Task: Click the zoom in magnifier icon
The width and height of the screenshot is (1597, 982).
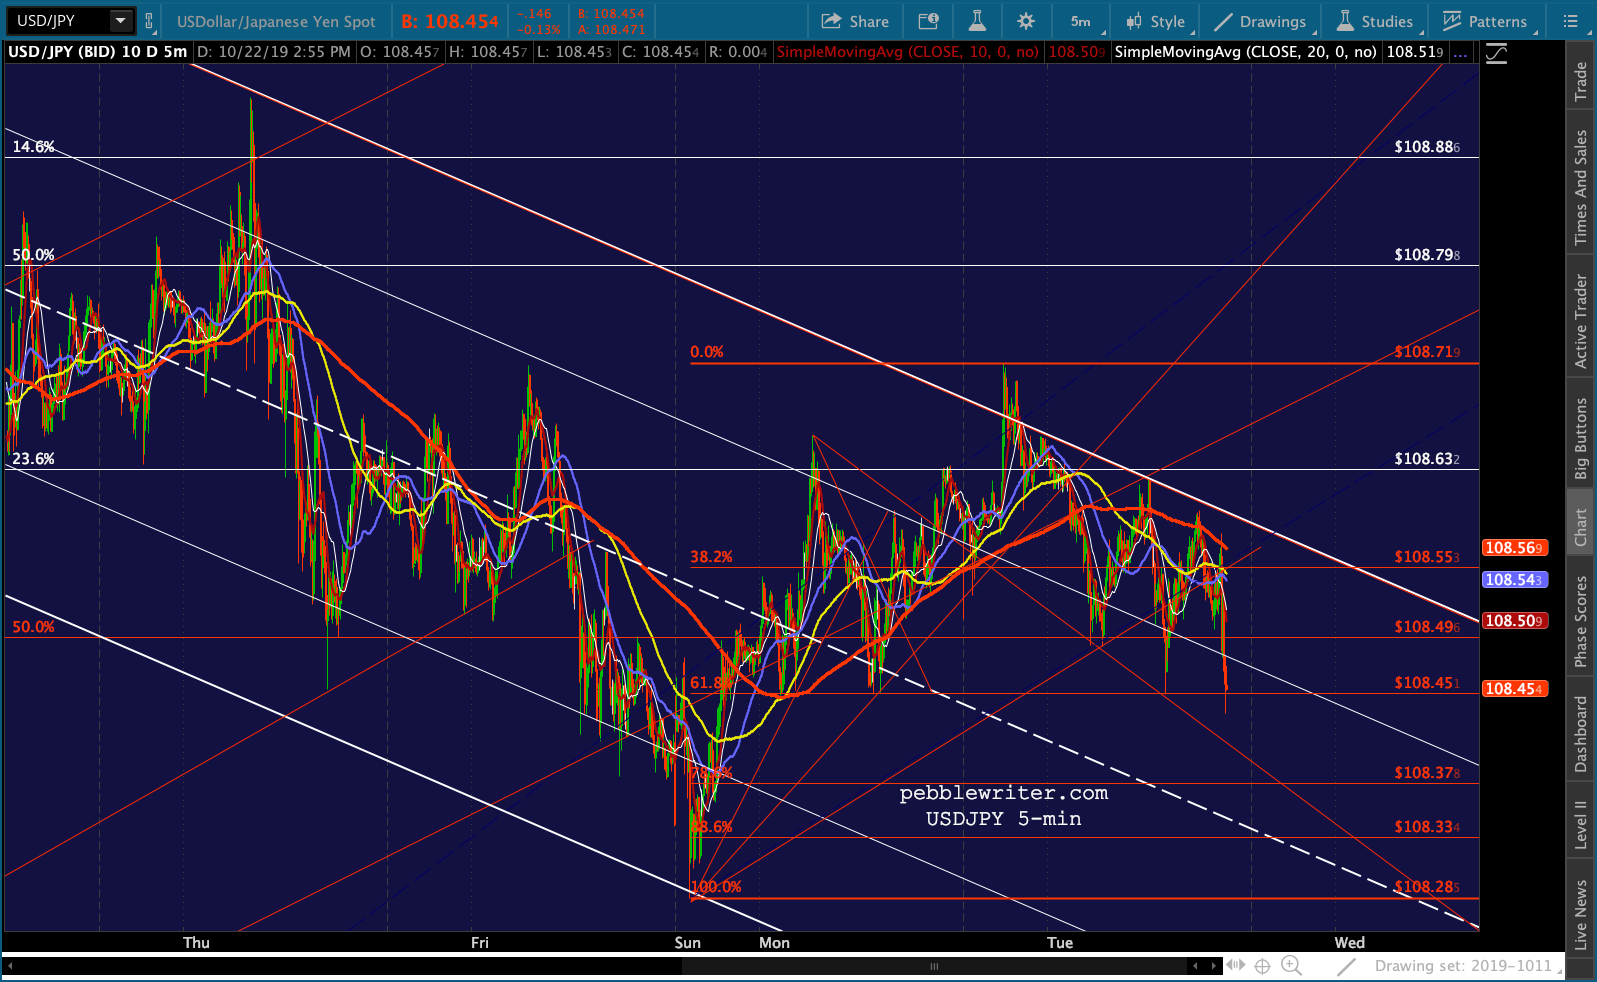Action: [x=1292, y=966]
